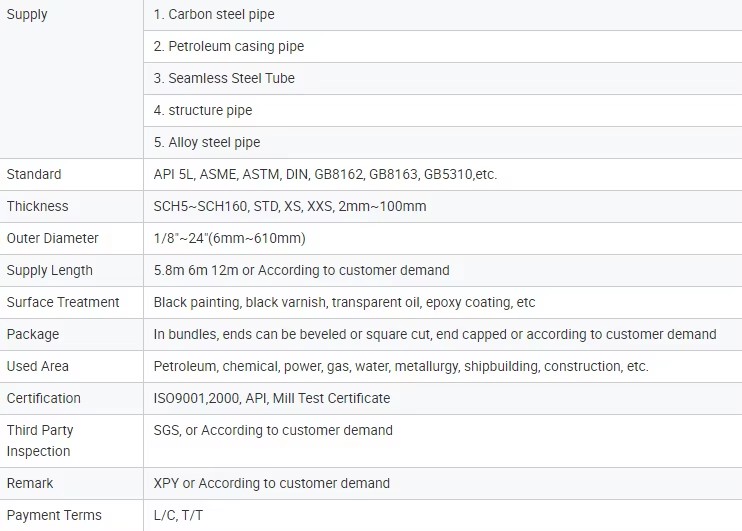Viewport: 742px width, 531px height.
Task: Click '2. Petroleum casing pipe' entry
Action: [443, 46]
